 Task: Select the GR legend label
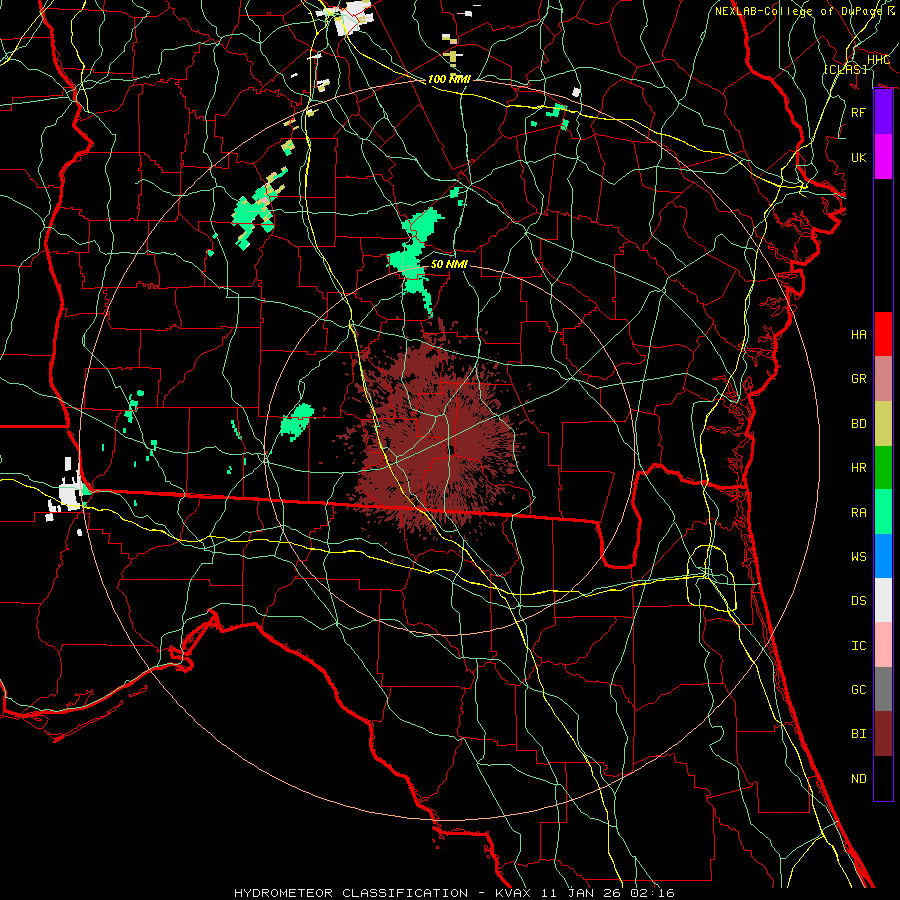pos(859,379)
